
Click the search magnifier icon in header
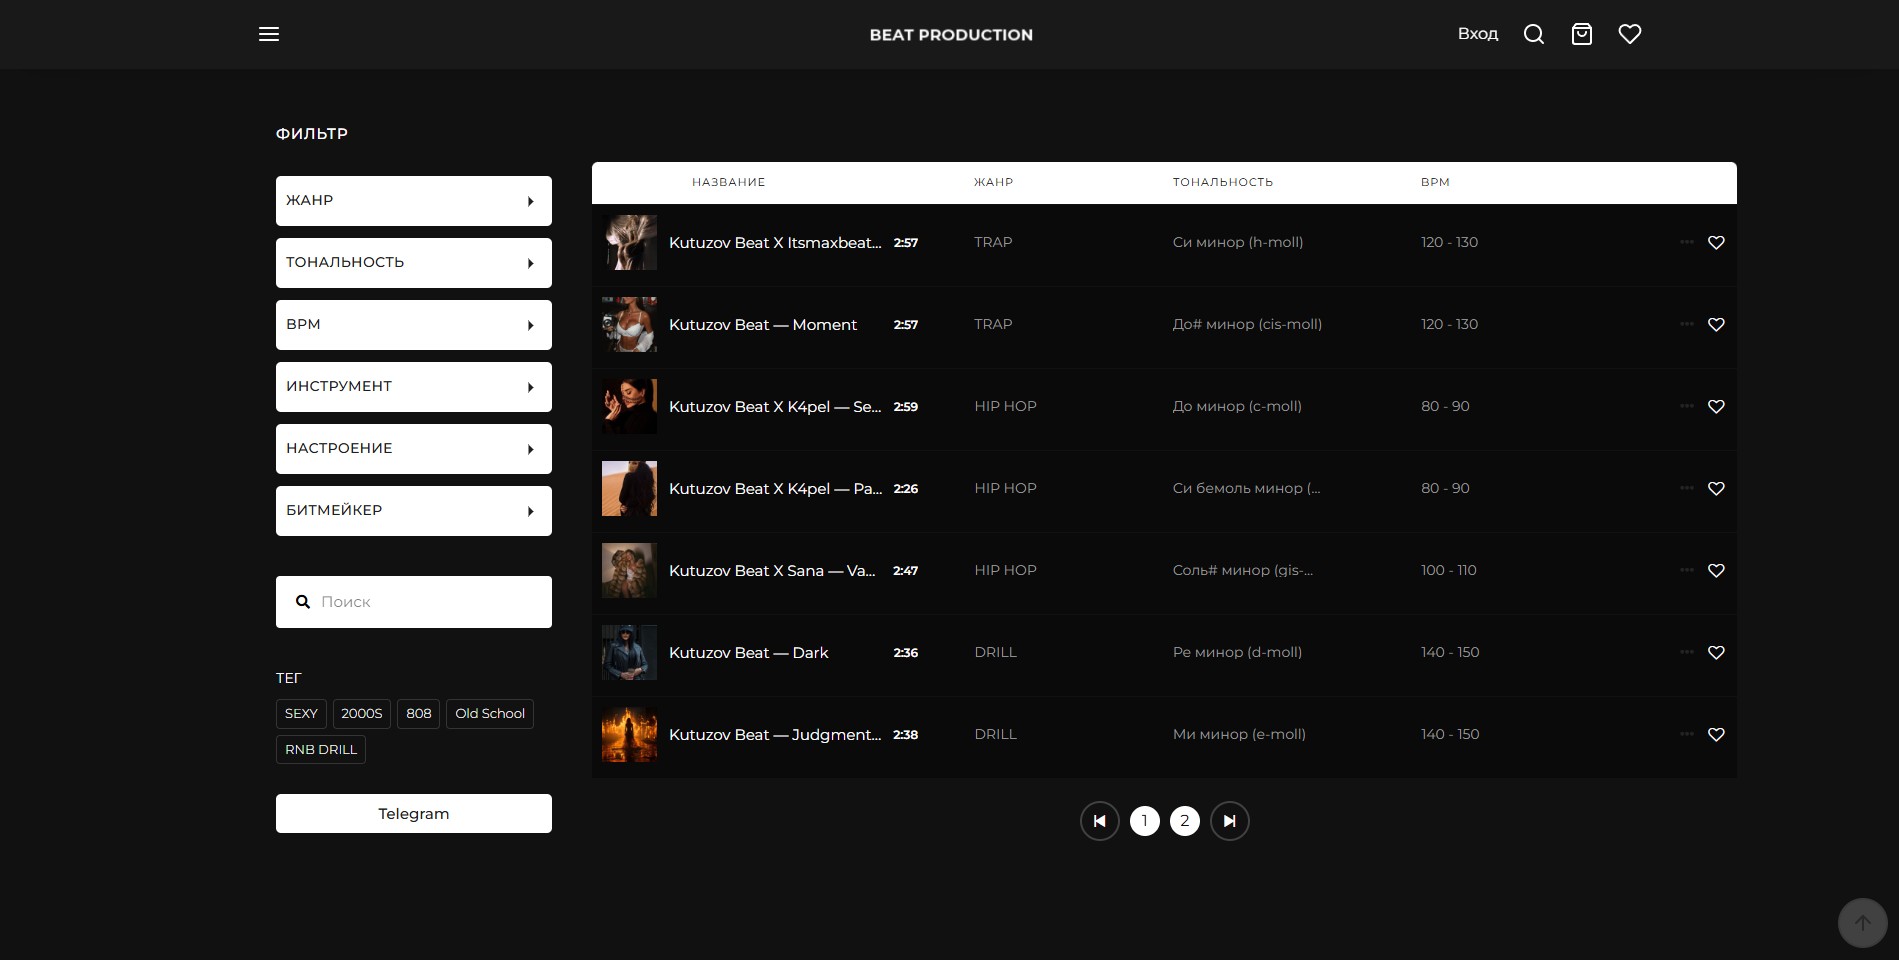(1533, 34)
